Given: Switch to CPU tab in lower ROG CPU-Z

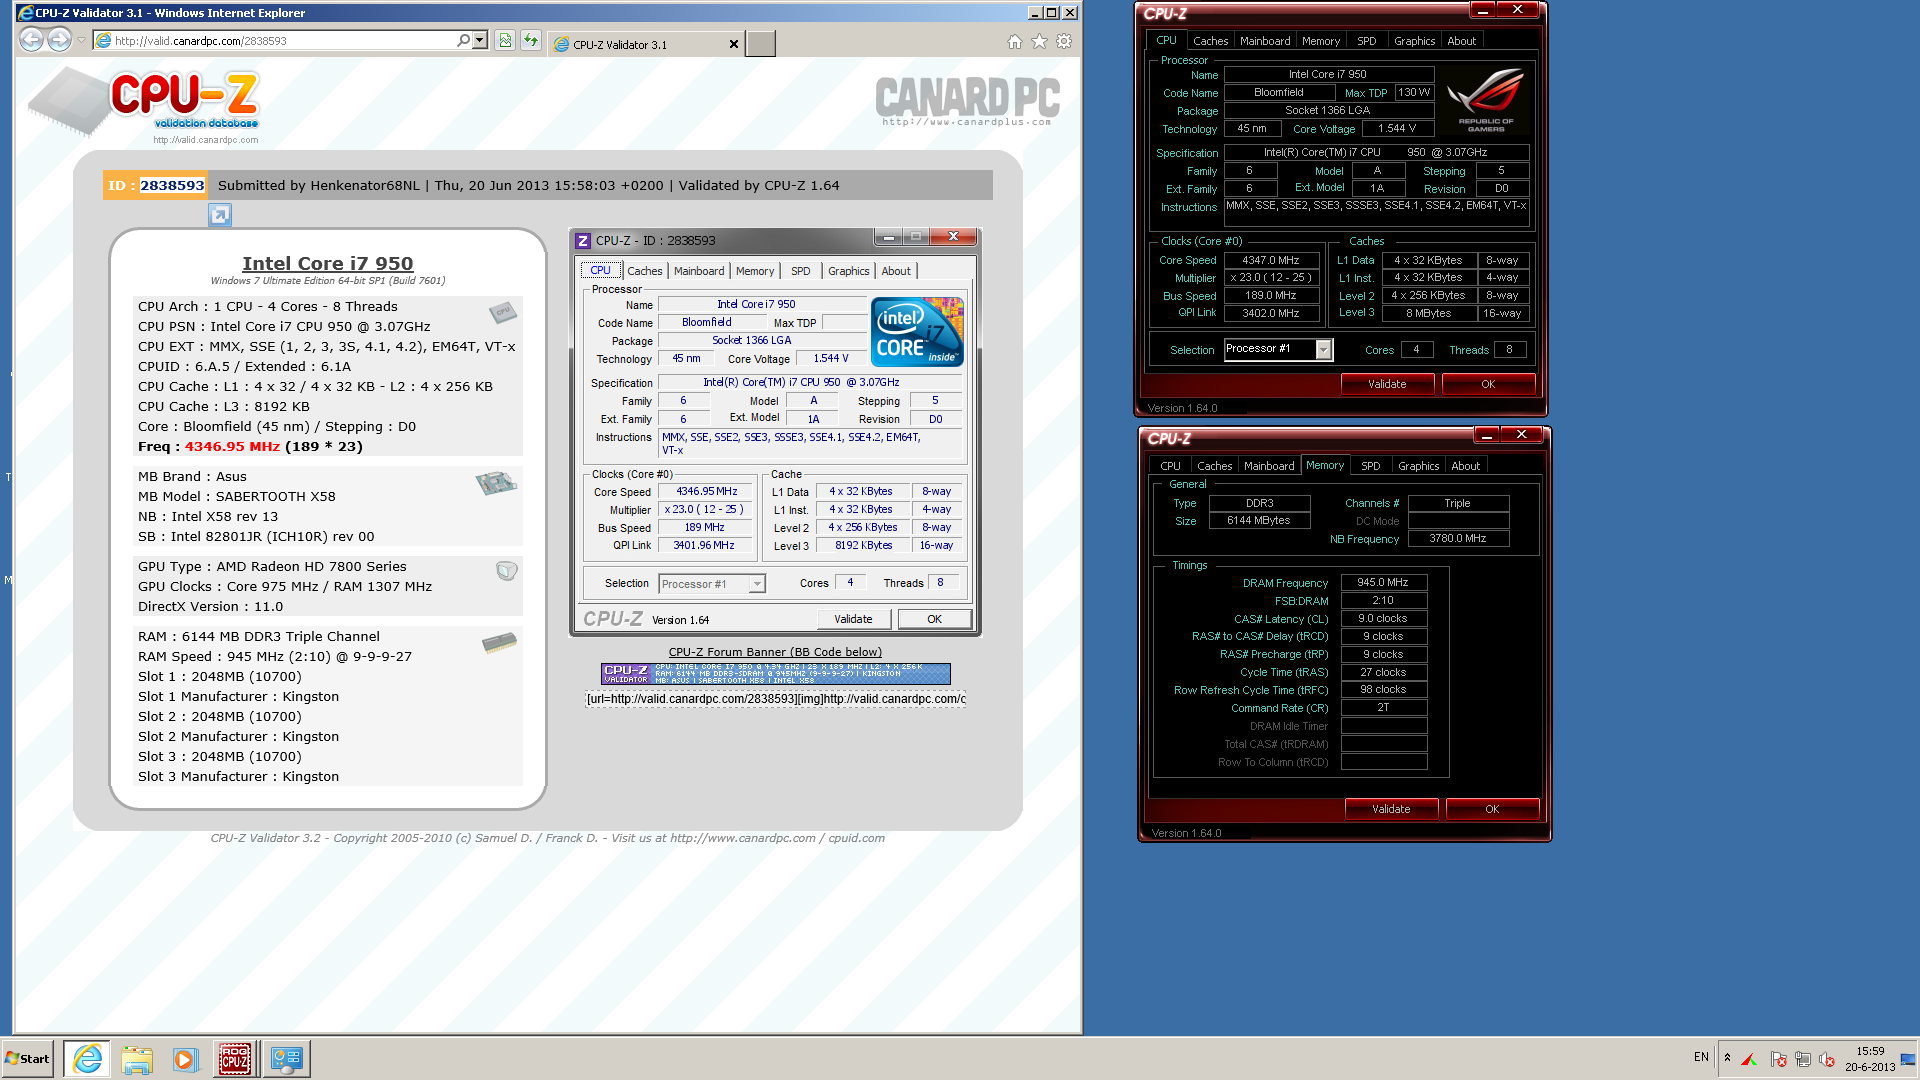Looking at the screenshot, I should (1170, 466).
